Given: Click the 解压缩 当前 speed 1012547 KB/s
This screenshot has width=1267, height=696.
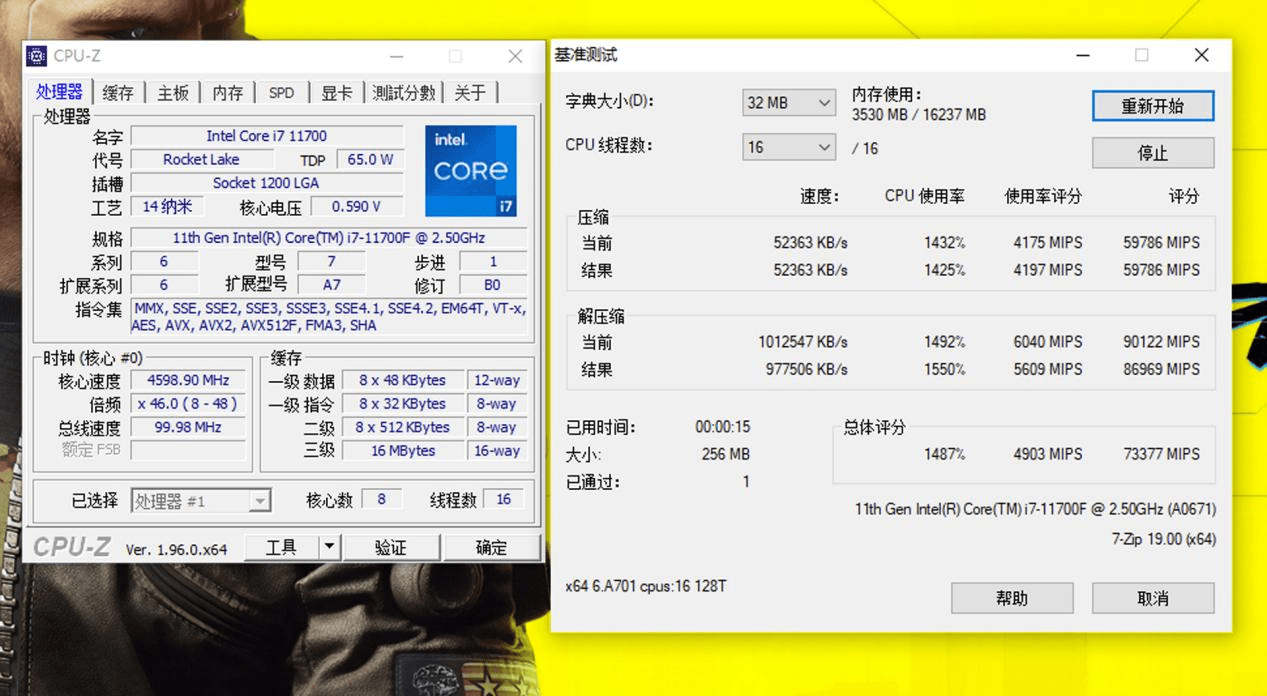Looking at the screenshot, I should (x=803, y=342).
